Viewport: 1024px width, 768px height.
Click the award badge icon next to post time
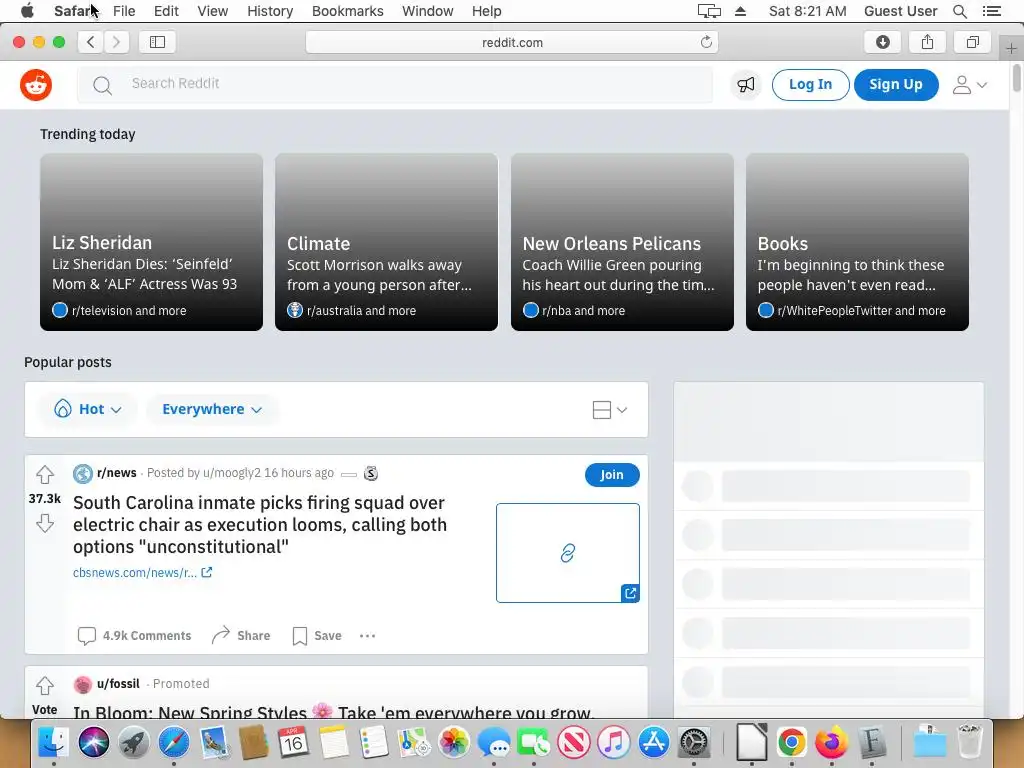371,473
